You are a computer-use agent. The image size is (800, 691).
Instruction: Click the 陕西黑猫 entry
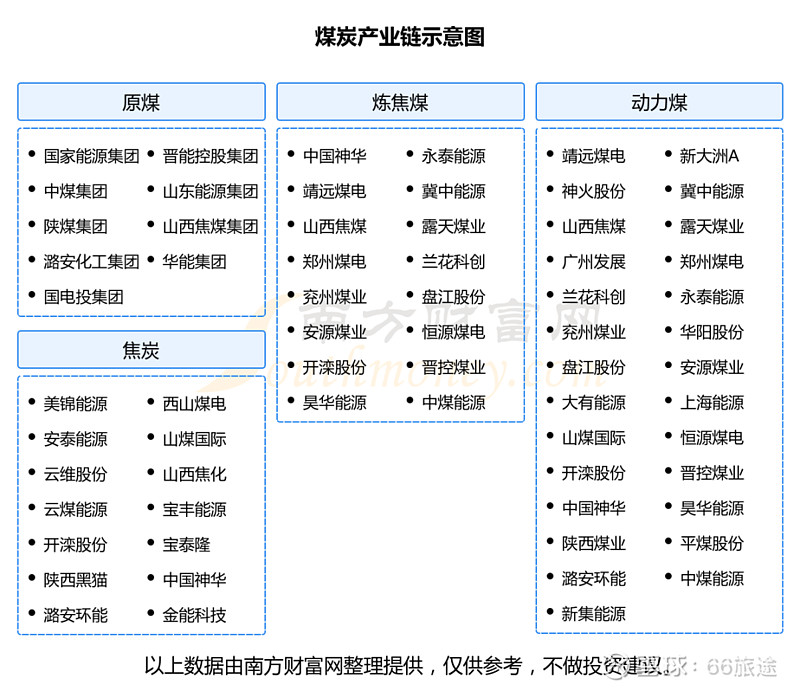(75, 580)
